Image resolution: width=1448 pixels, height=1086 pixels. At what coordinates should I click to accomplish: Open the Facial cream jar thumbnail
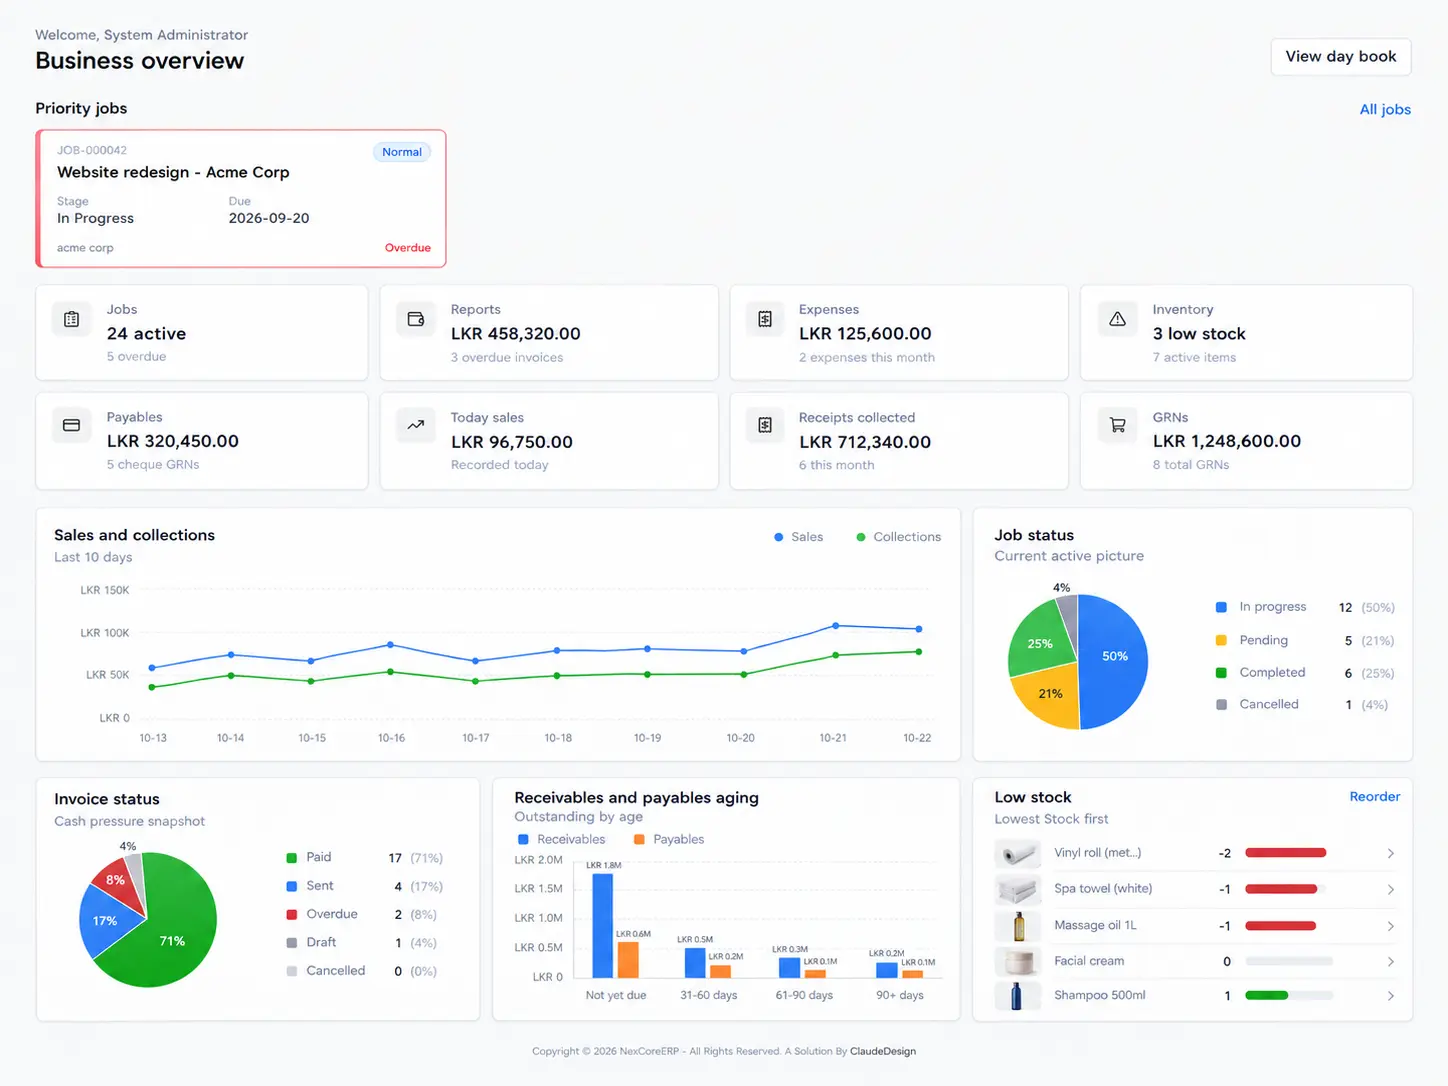click(x=1018, y=962)
